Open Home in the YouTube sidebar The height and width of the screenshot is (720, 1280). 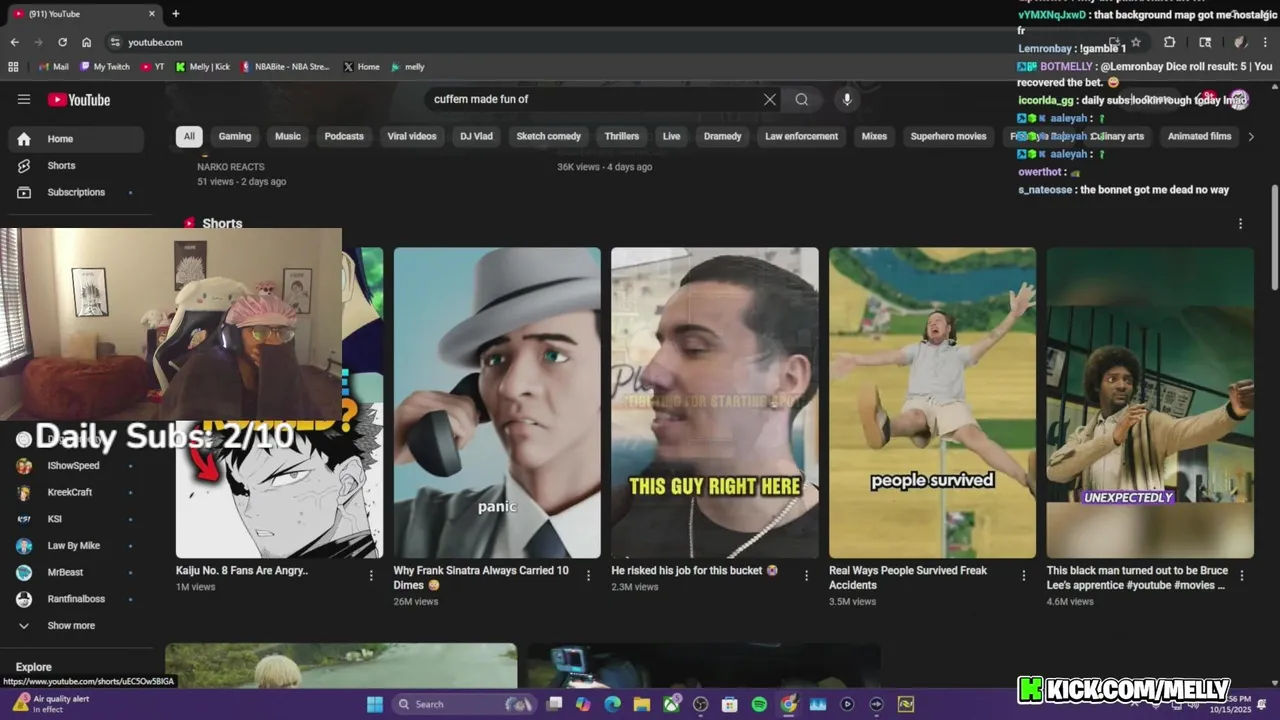click(76, 139)
